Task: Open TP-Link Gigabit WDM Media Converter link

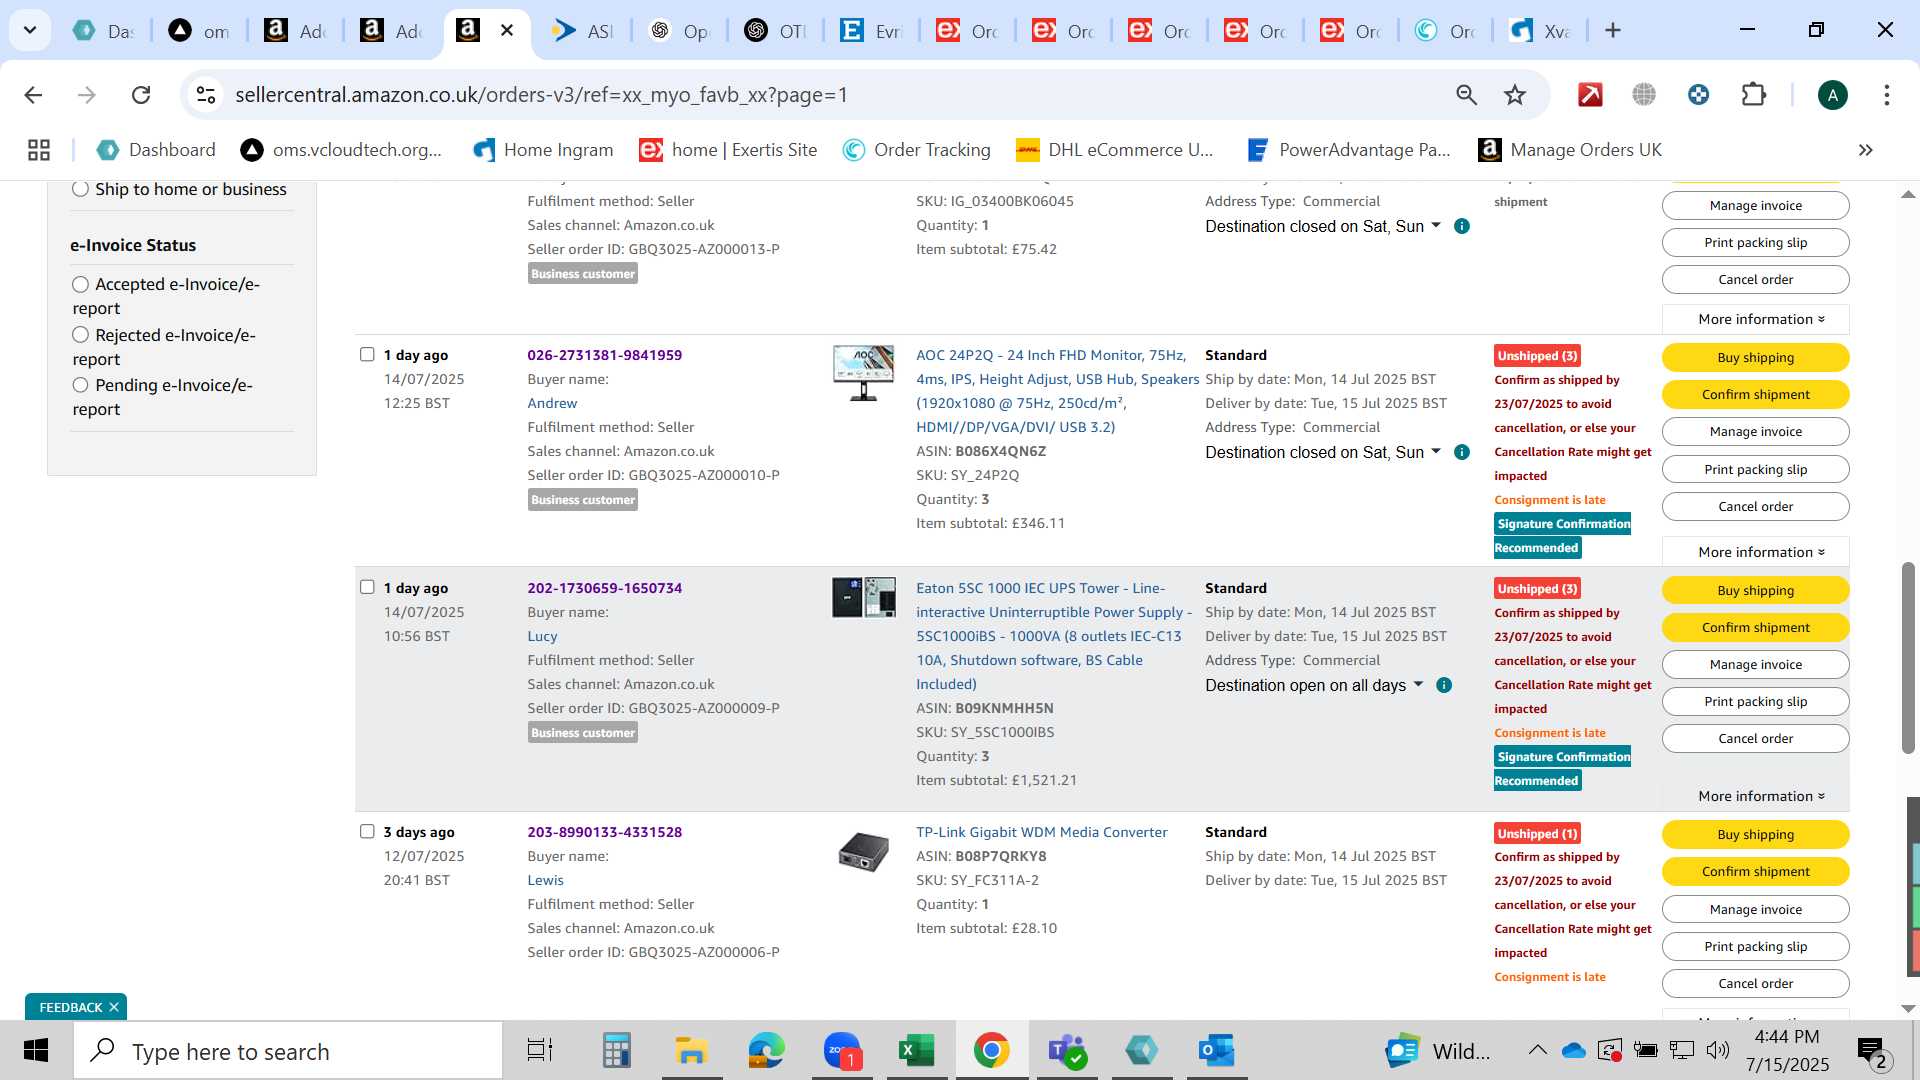Action: pos(1042,832)
